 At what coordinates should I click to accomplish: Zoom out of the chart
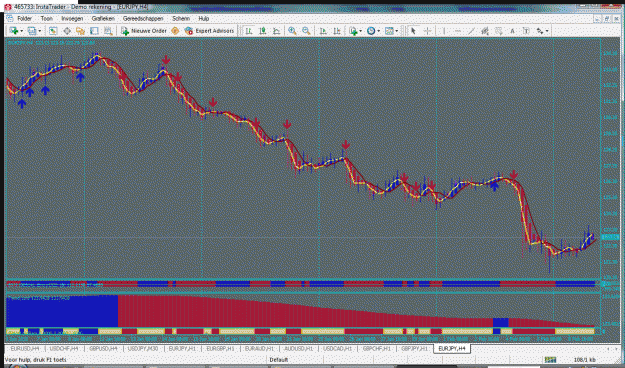coord(306,31)
